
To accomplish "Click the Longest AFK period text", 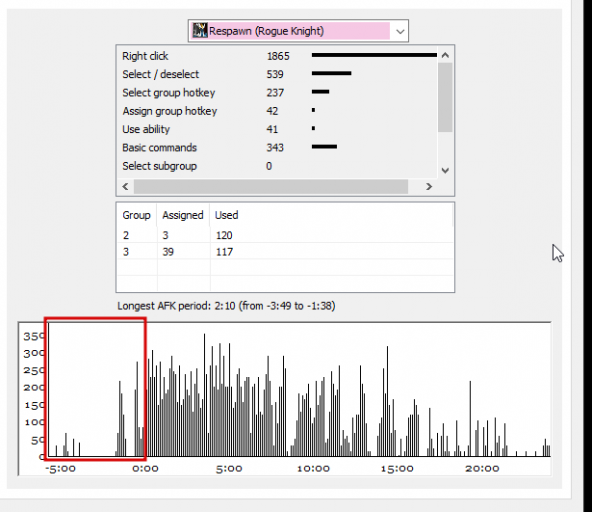I will coord(226,305).
